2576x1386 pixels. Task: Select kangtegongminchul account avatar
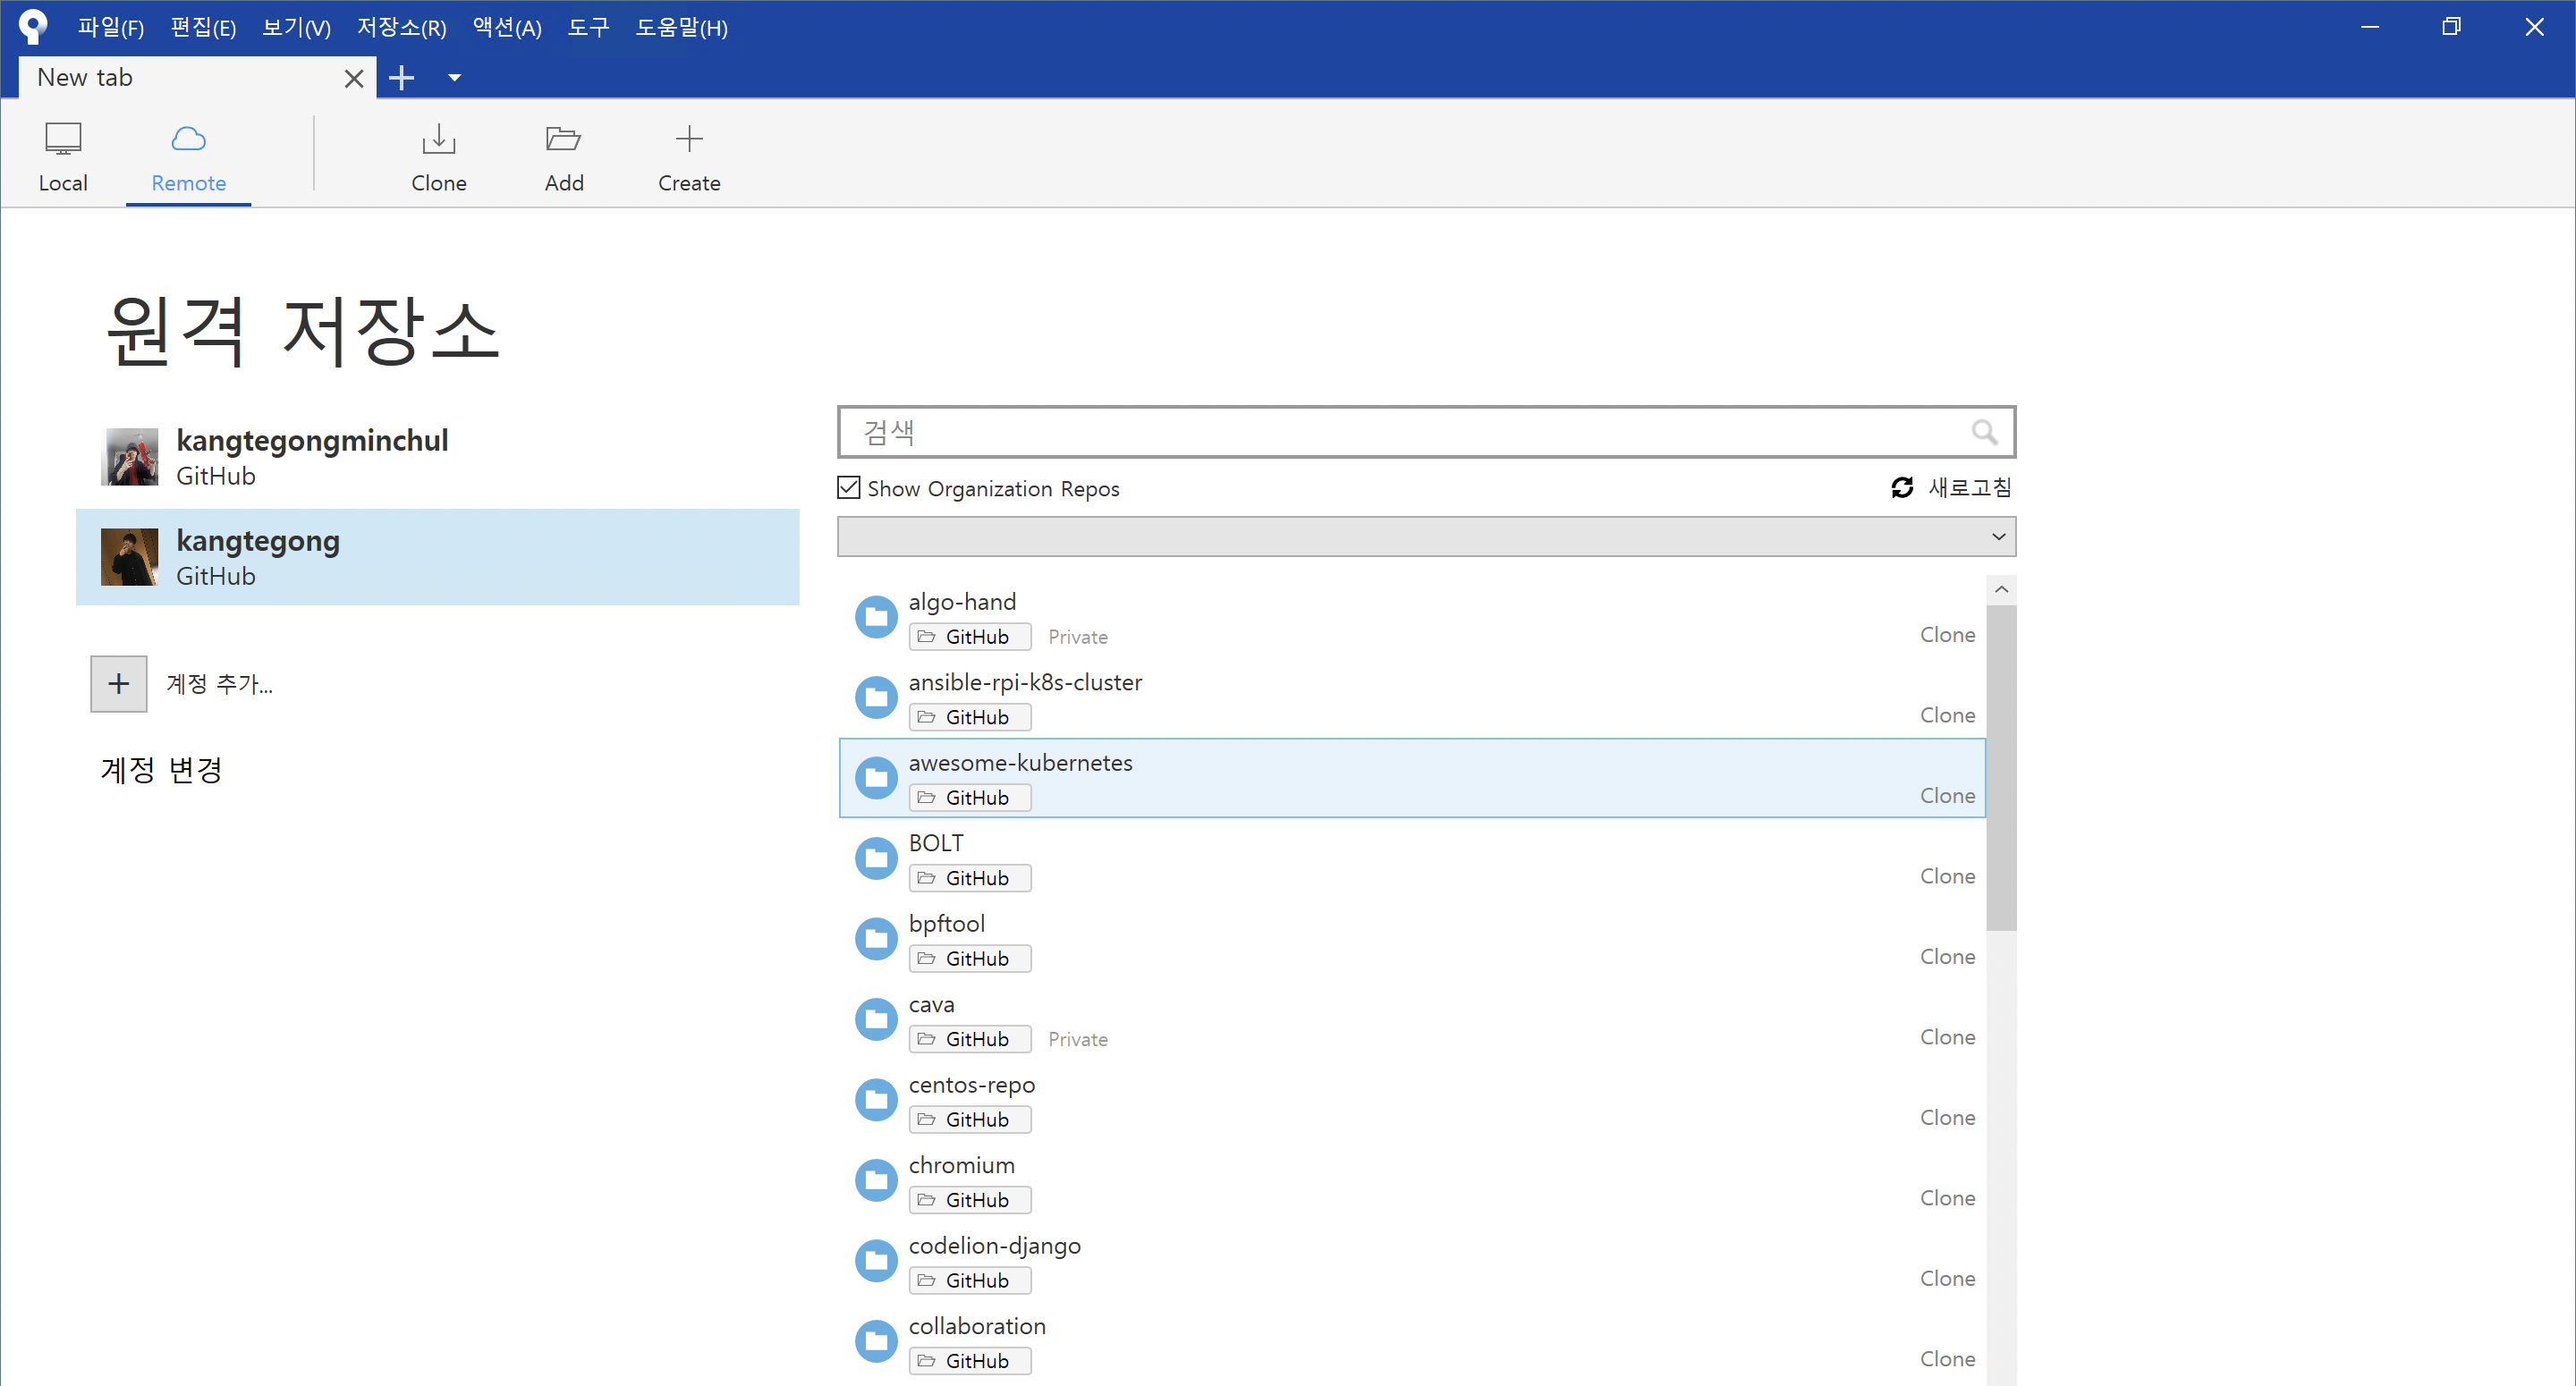[x=130, y=457]
